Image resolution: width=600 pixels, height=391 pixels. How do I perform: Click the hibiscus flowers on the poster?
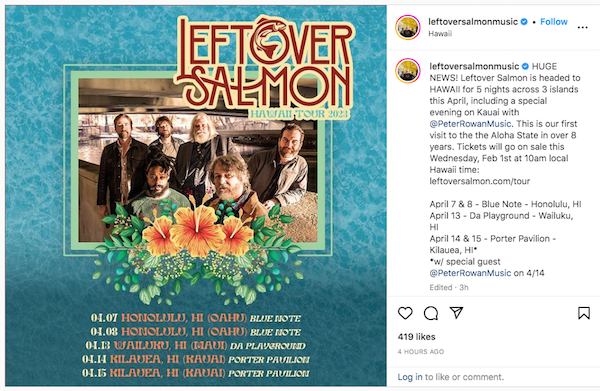(x=197, y=231)
